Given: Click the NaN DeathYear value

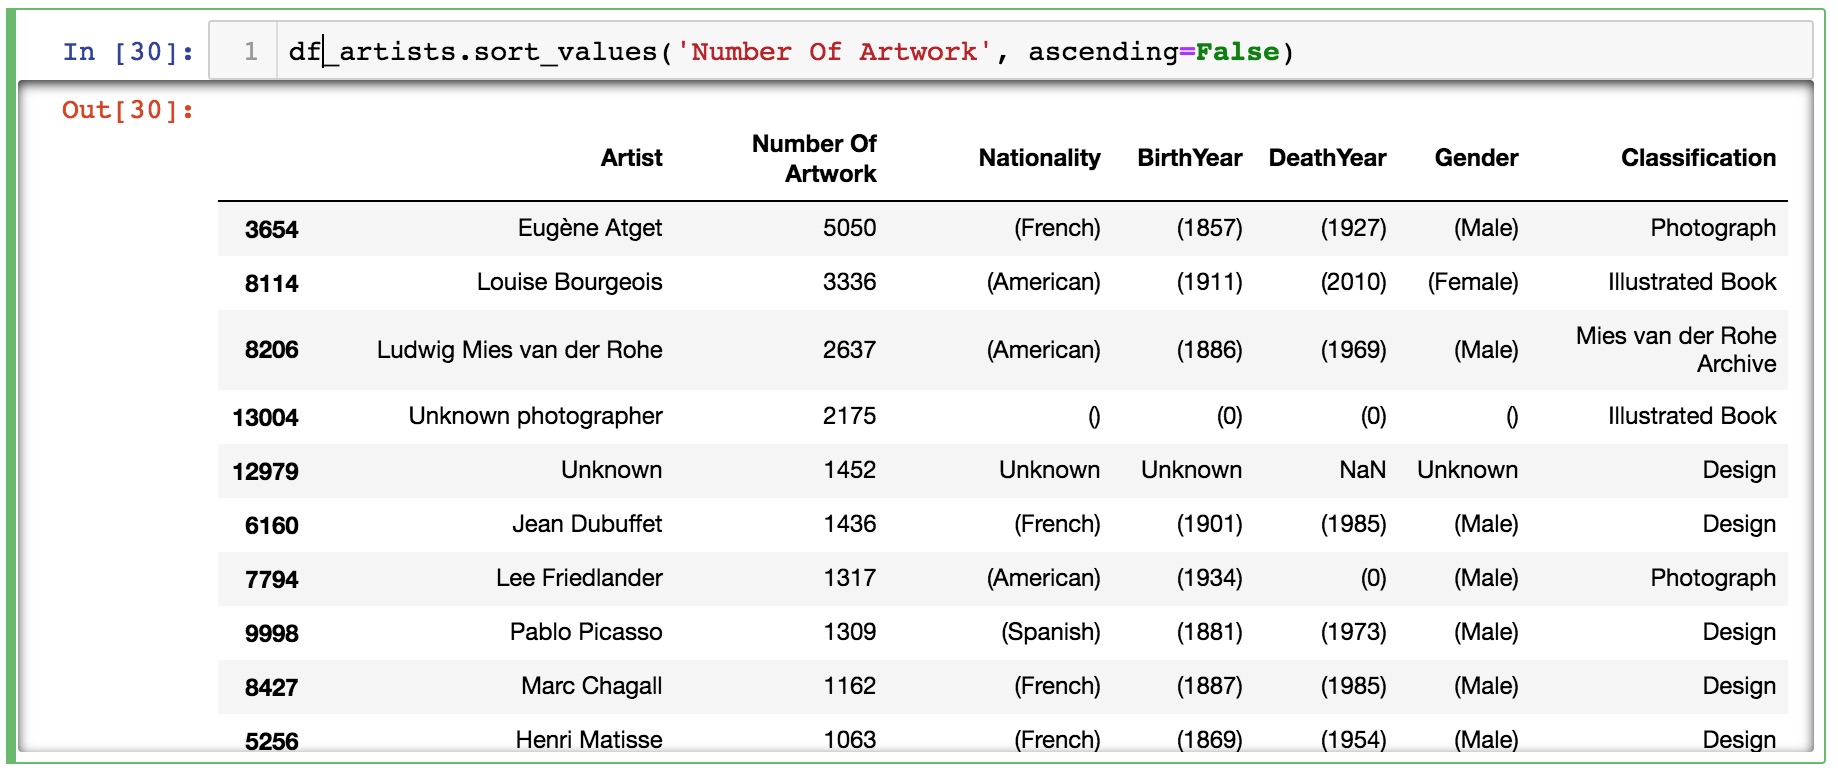Looking at the screenshot, I should point(1362,470).
